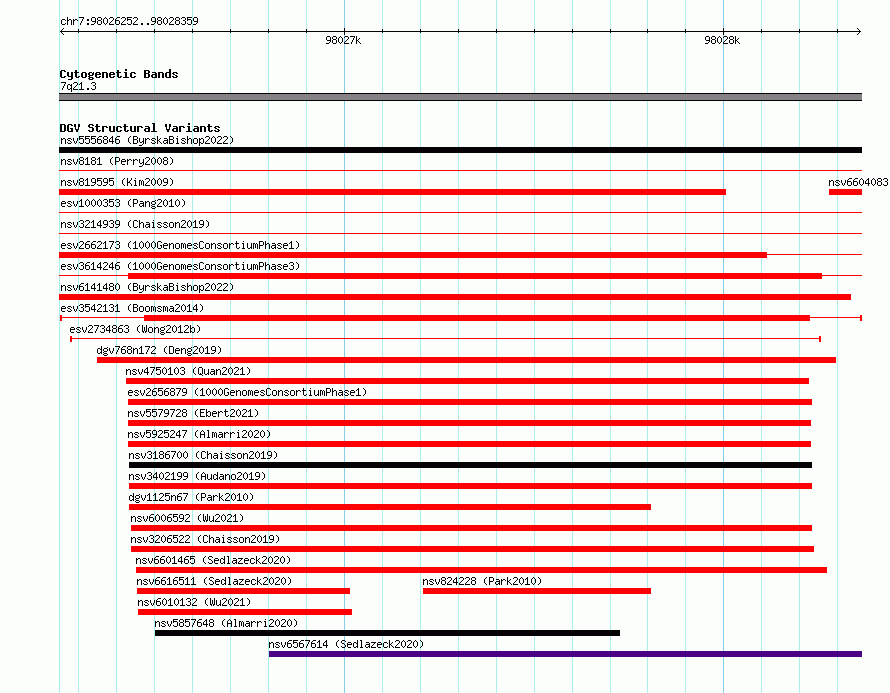Select the black bar for nsv3186700
Viewport: 890px width, 693px height.
click(x=470, y=465)
